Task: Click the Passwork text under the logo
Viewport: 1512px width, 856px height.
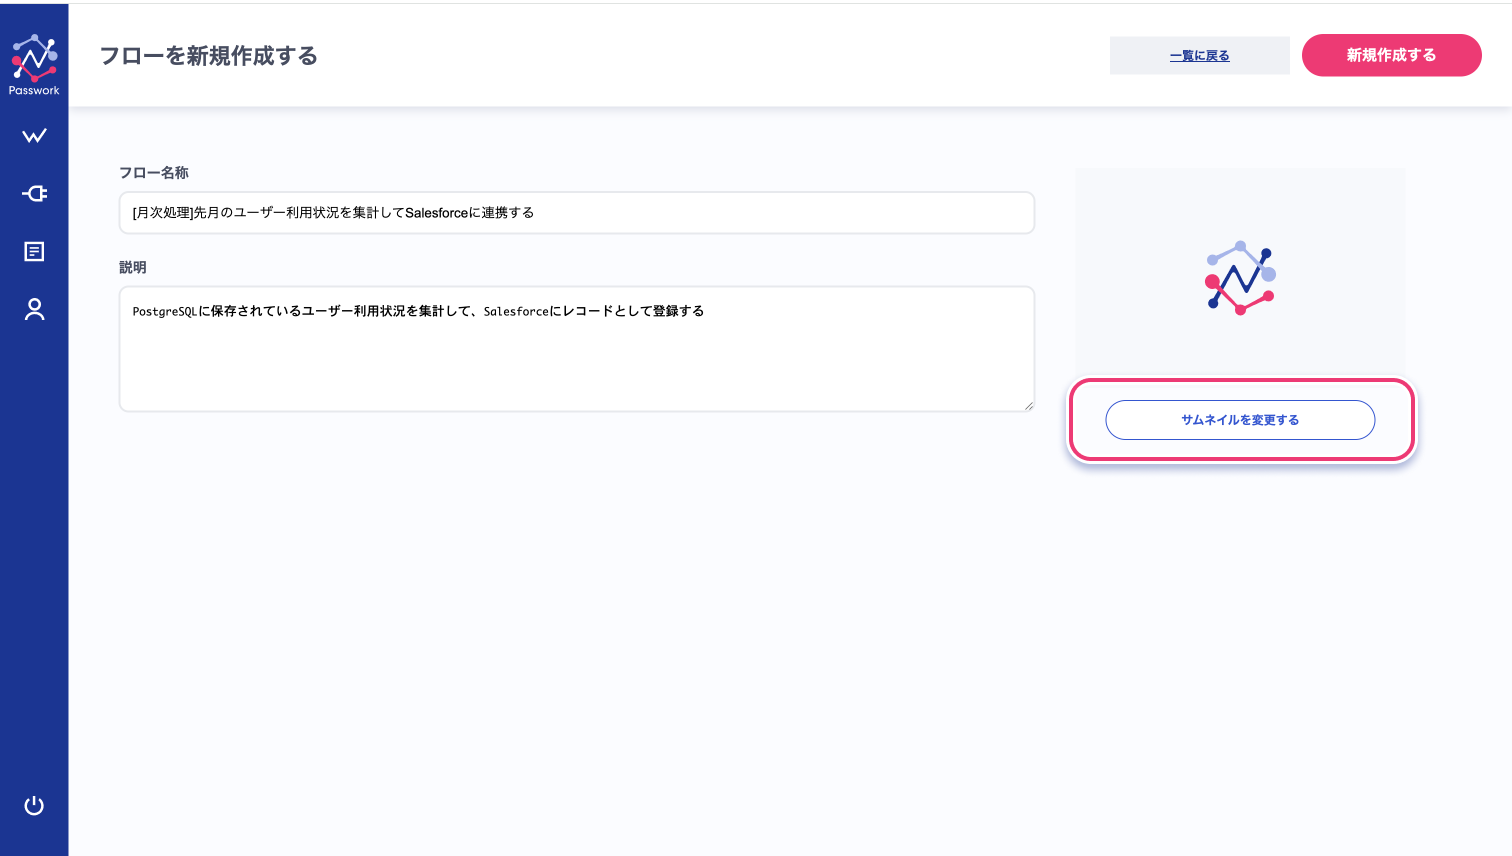Action: coord(34,90)
